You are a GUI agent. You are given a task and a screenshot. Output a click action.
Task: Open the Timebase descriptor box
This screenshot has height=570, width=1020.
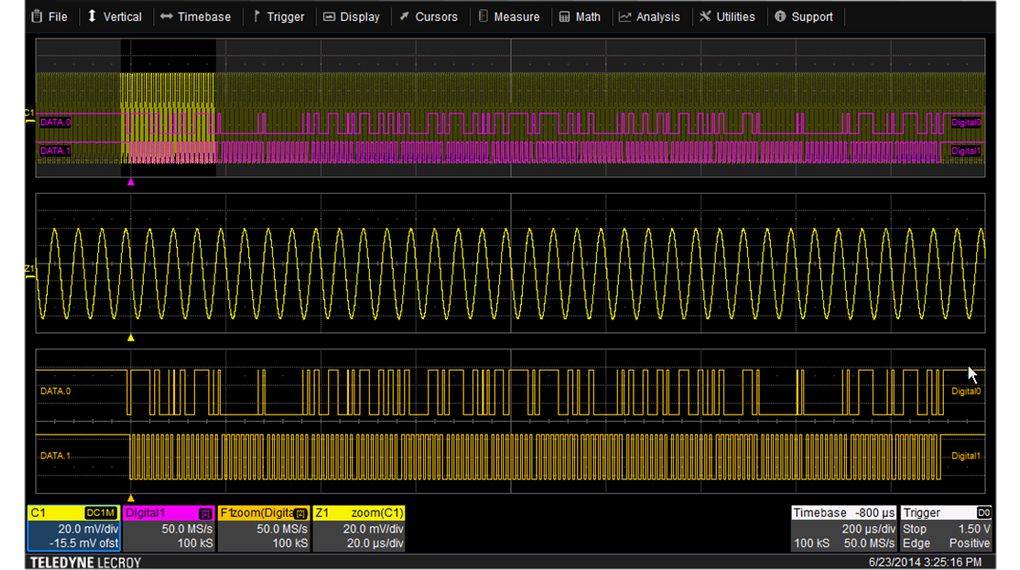click(844, 528)
